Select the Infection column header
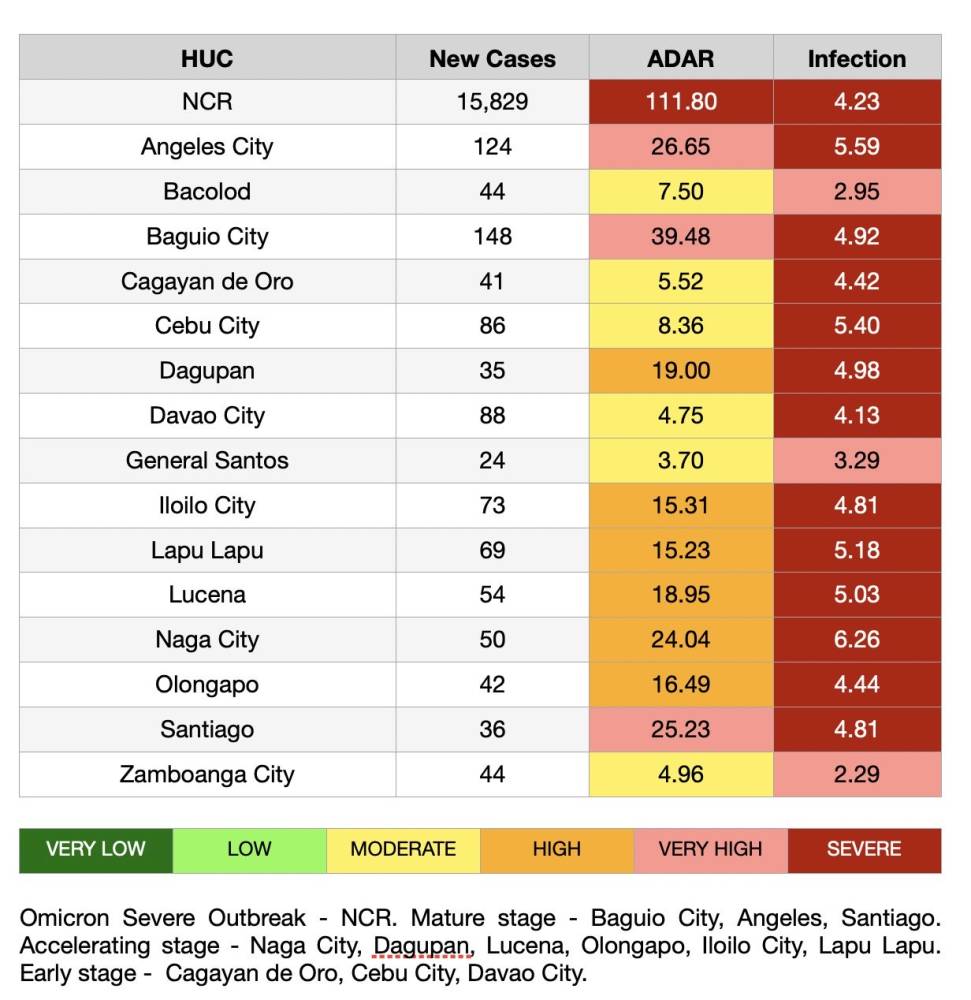This screenshot has height=1000, width=971. click(x=857, y=58)
